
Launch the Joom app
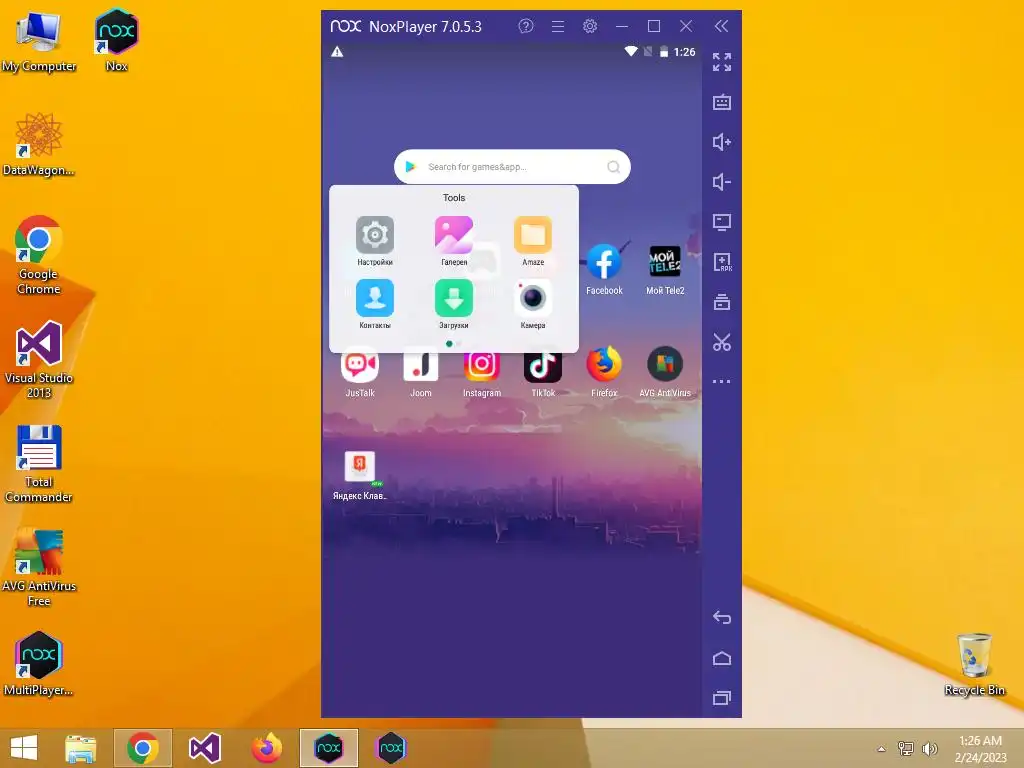coord(421,372)
